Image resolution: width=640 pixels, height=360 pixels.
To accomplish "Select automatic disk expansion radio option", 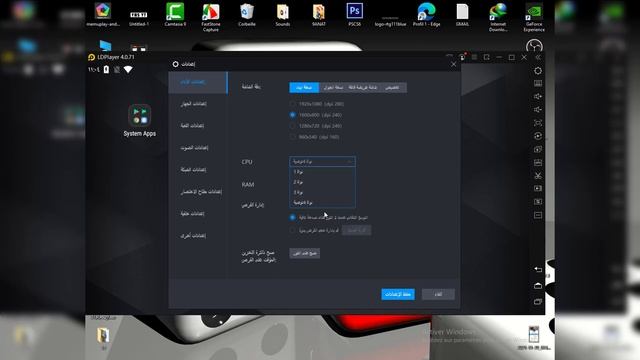I will coord(292,218).
